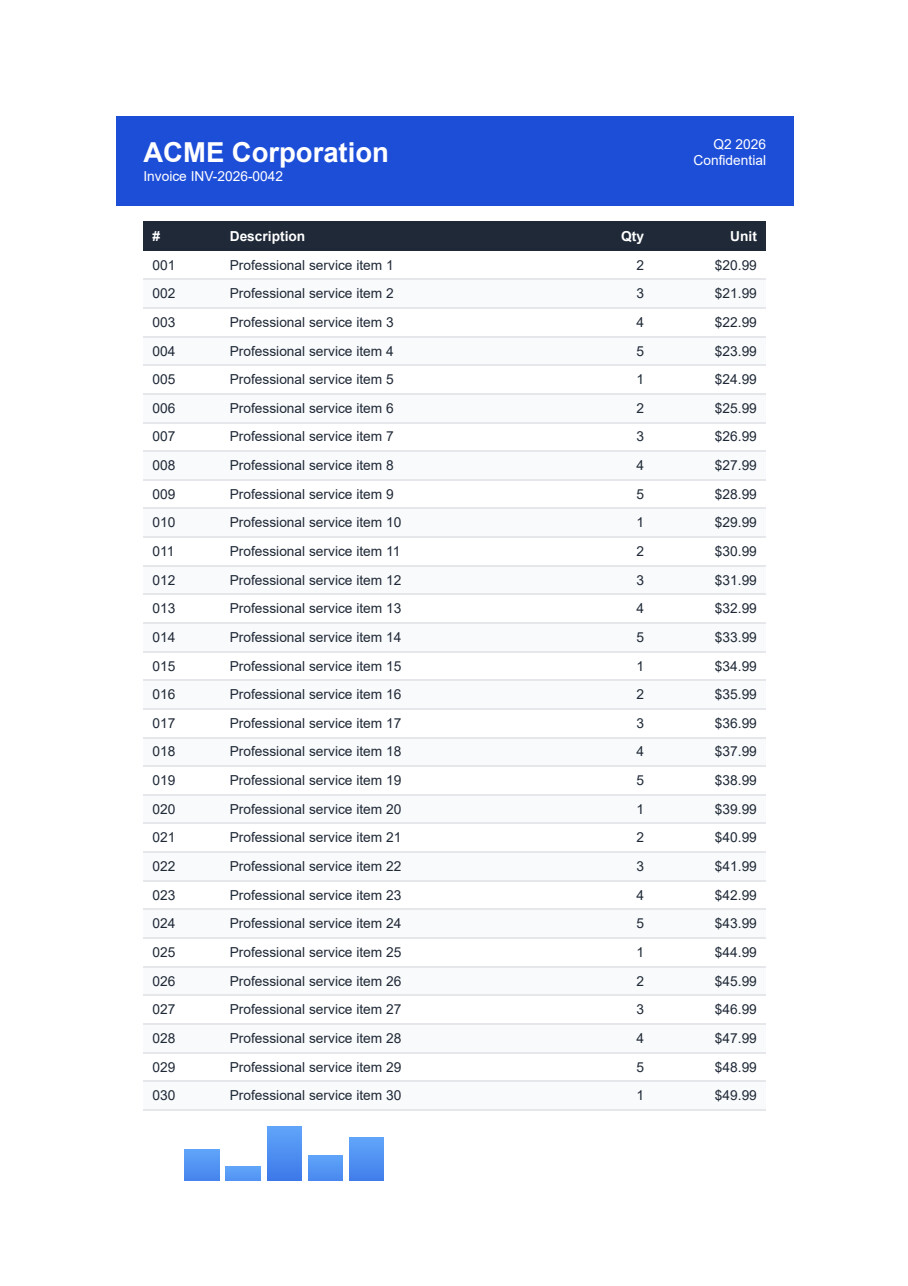This screenshot has height=1286, width=908.
Task: Click the tallest bar in the chart
Action: 284,1154
